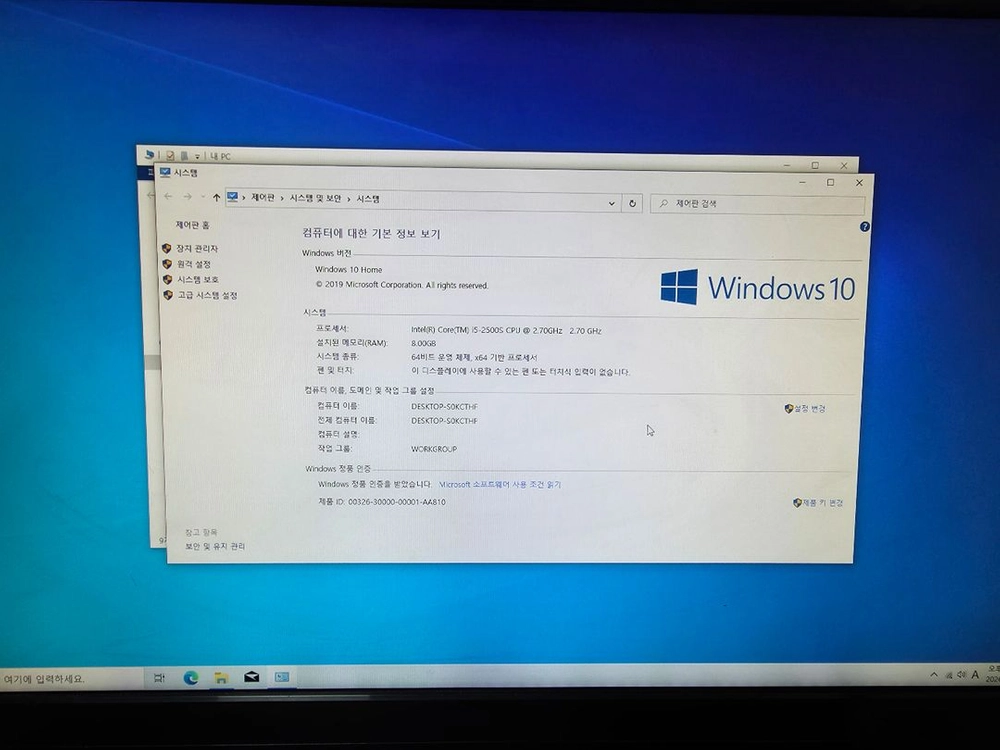Open Task View on the taskbar
The image size is (1000, 750).
[x=159, y=678]
